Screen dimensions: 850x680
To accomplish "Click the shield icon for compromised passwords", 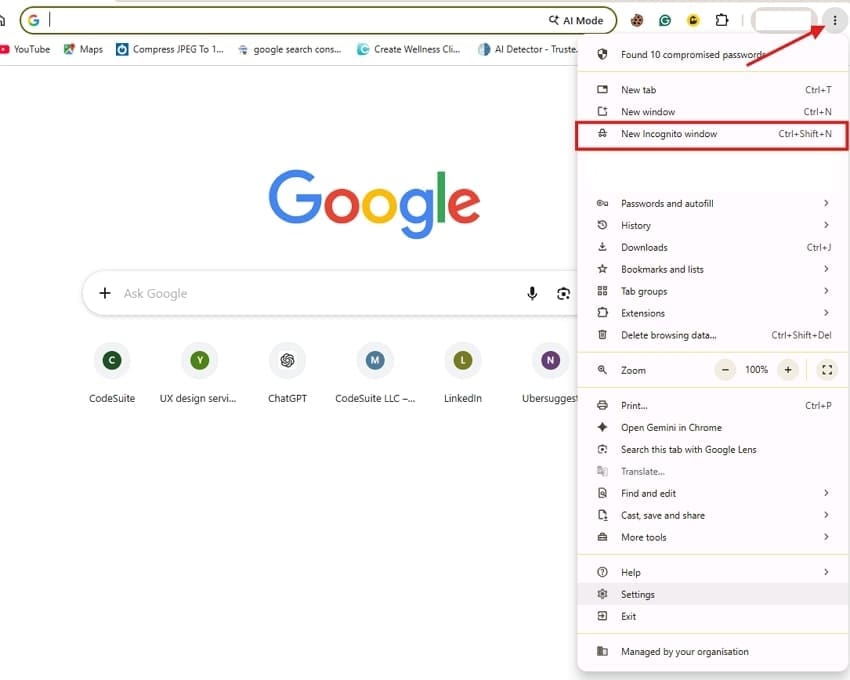I will pyautogui.click(x=602, y=54).
